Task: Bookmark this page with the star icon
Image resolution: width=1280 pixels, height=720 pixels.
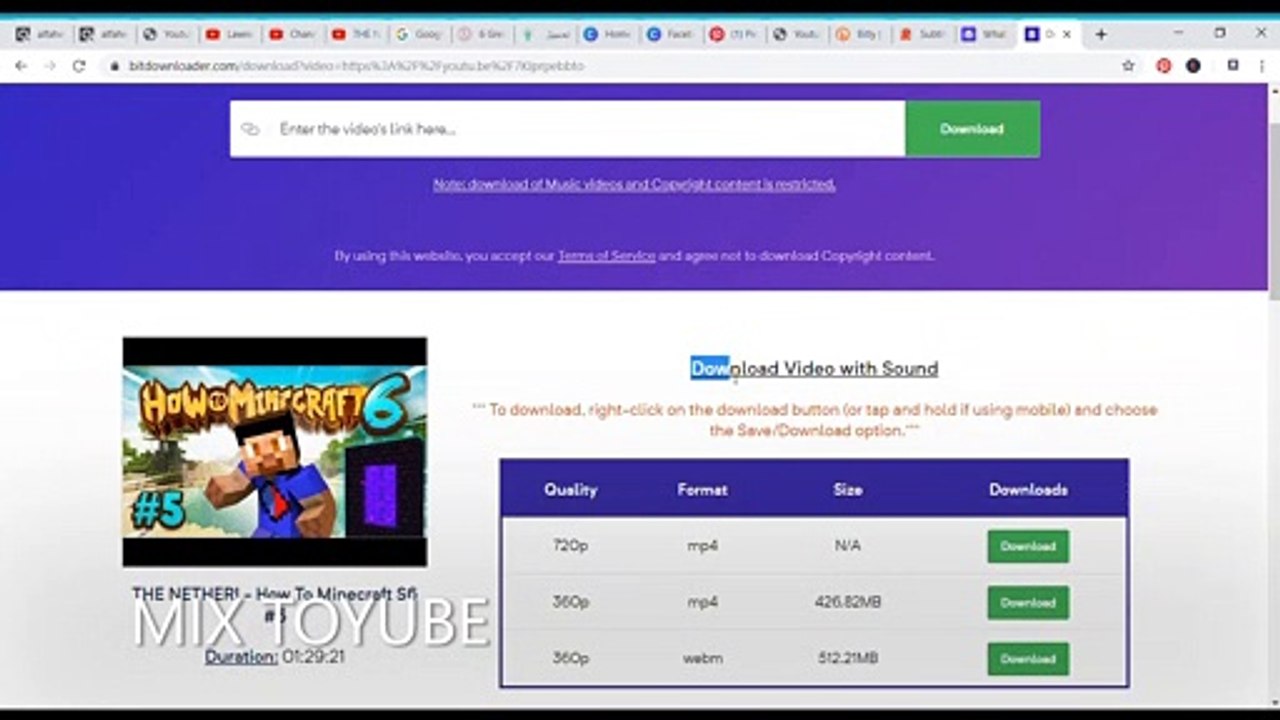Action: (x=1128, y=66)
